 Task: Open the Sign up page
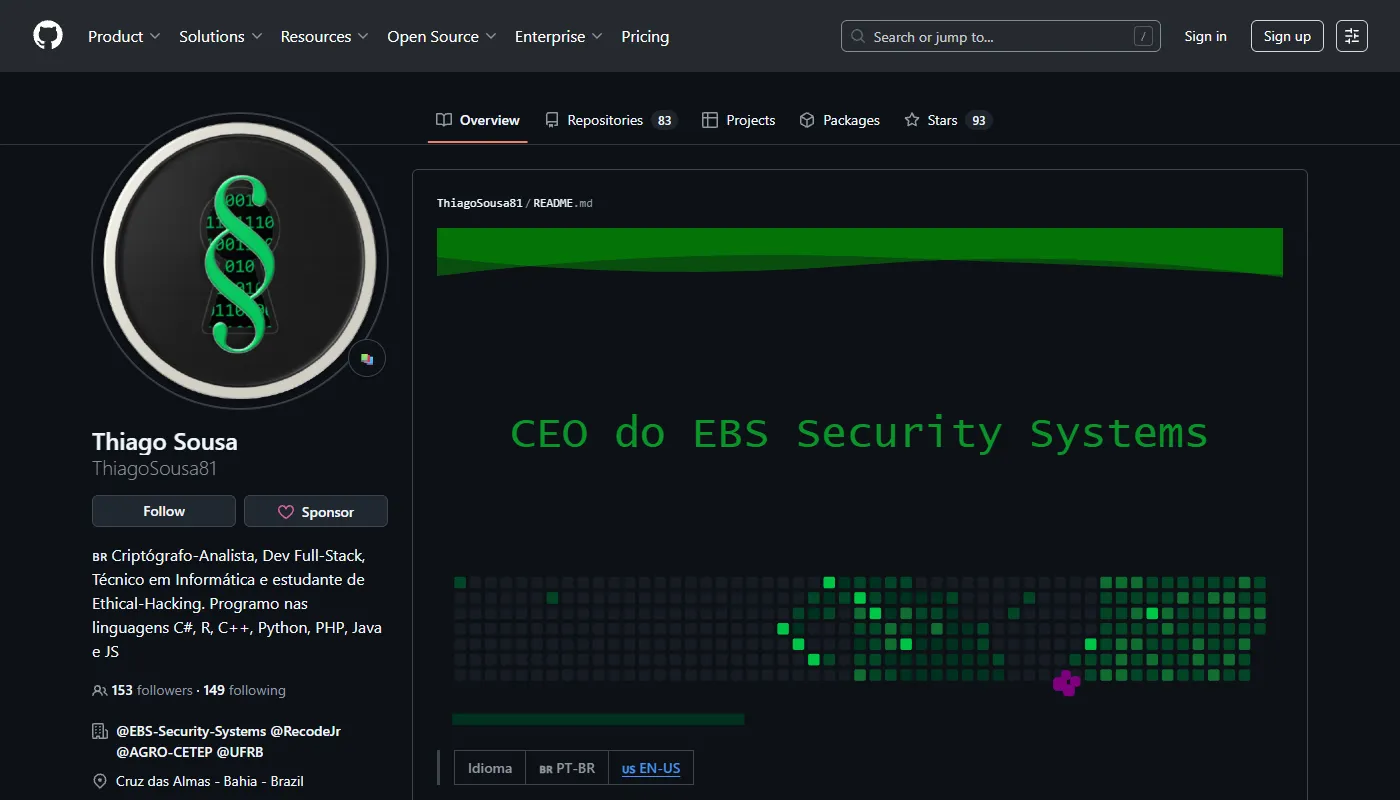pyautogui.click(x=1287, y=36)
